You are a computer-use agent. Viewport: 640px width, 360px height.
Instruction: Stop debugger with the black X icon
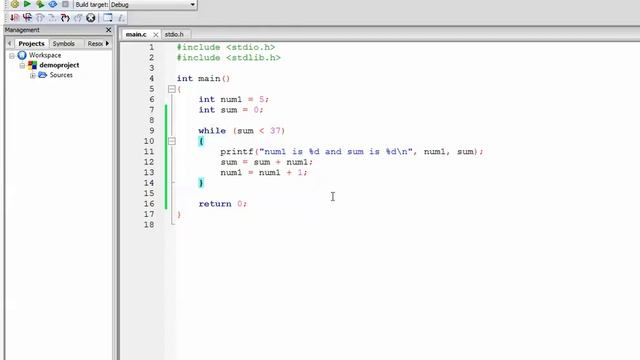coord(91,18)
